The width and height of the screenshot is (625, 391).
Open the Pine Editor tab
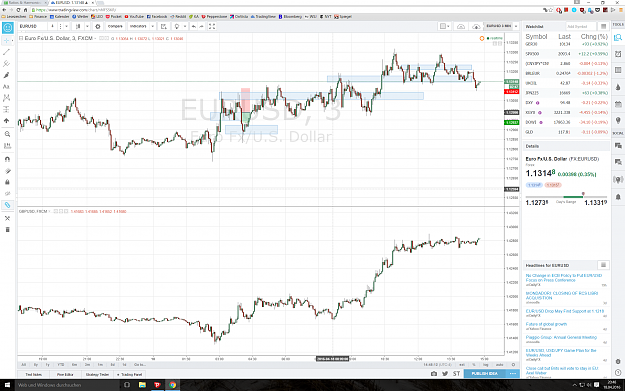[65, 375]
